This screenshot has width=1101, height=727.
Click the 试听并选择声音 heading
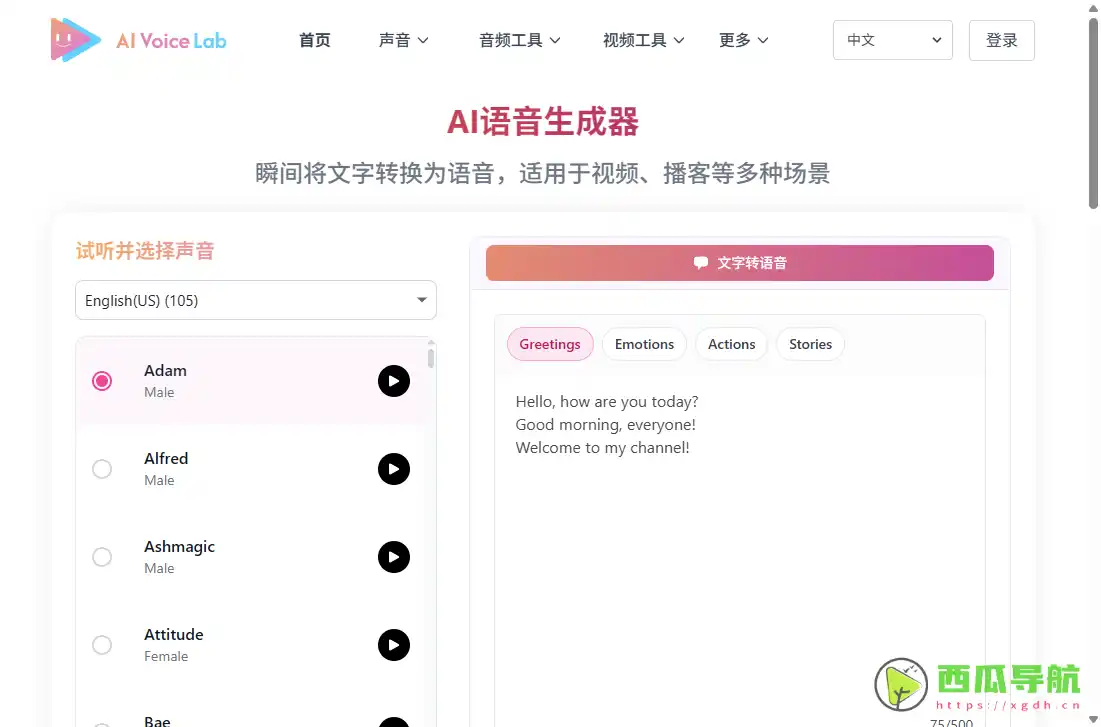click(145, 251)
